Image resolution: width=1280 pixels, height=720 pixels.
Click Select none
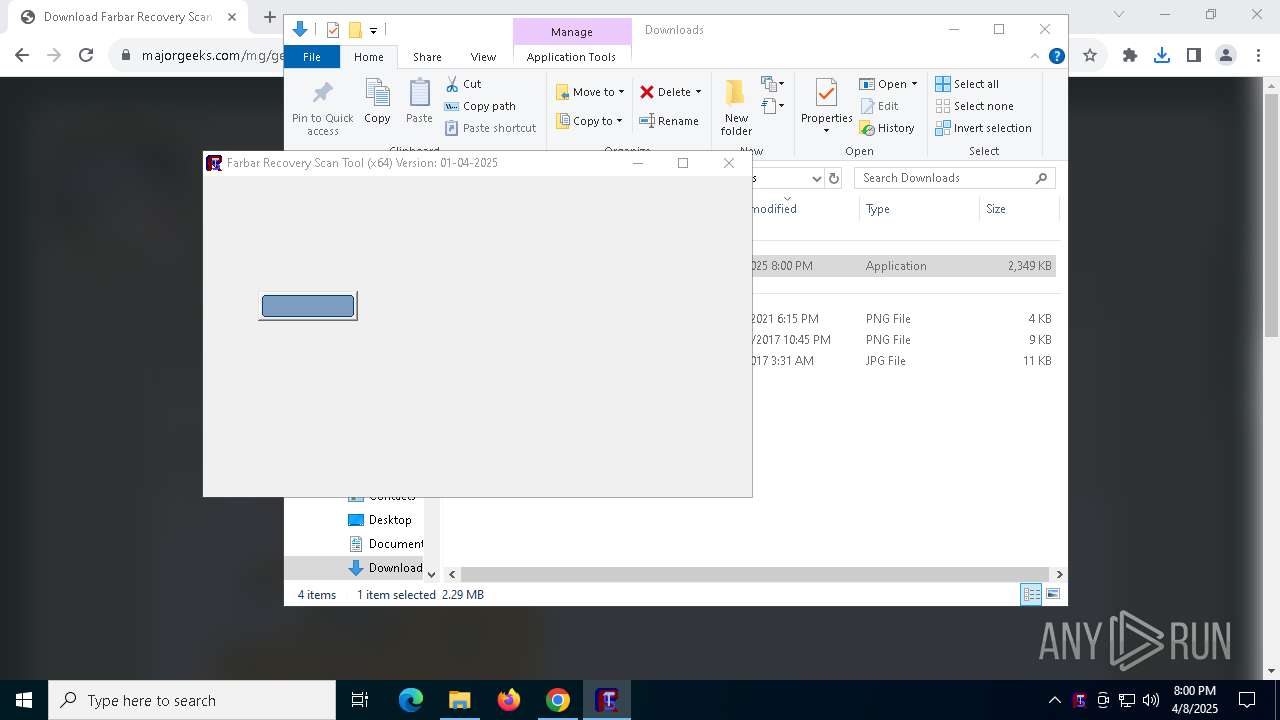pyautogui.click(x=974, y=106)
